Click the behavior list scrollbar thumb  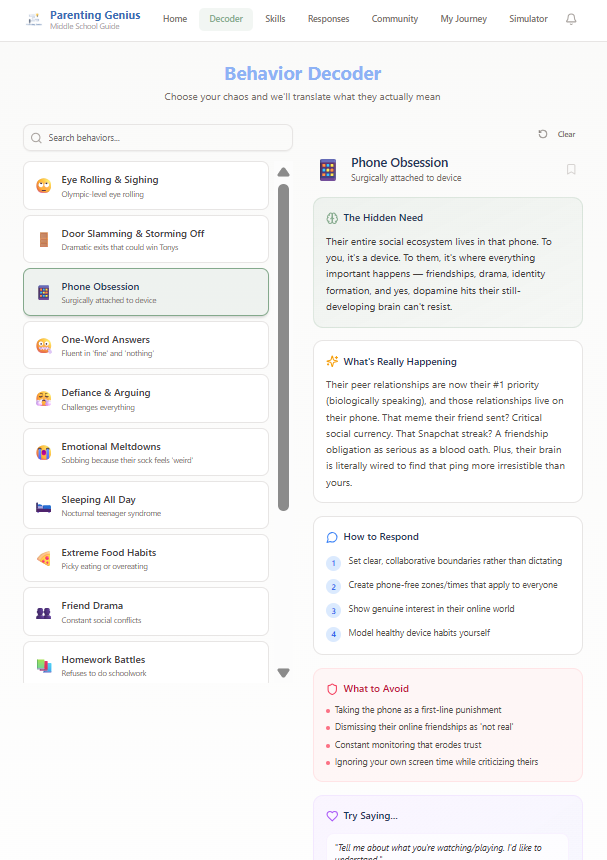click(x=283, y=345)
